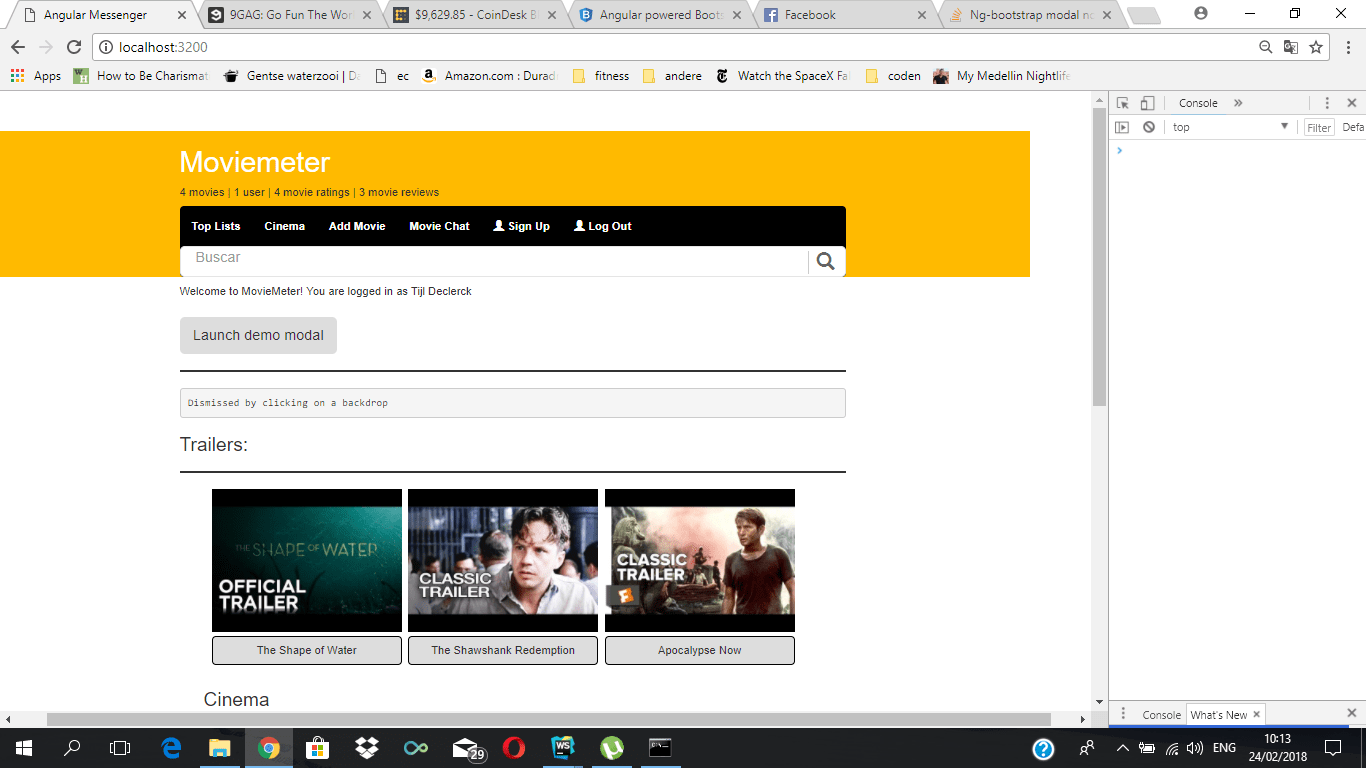Image resolution: width=1366 pixels, height=768 pixels.
Task: Bookmark this page with the star icon
Action: [x=1316, y=47]
